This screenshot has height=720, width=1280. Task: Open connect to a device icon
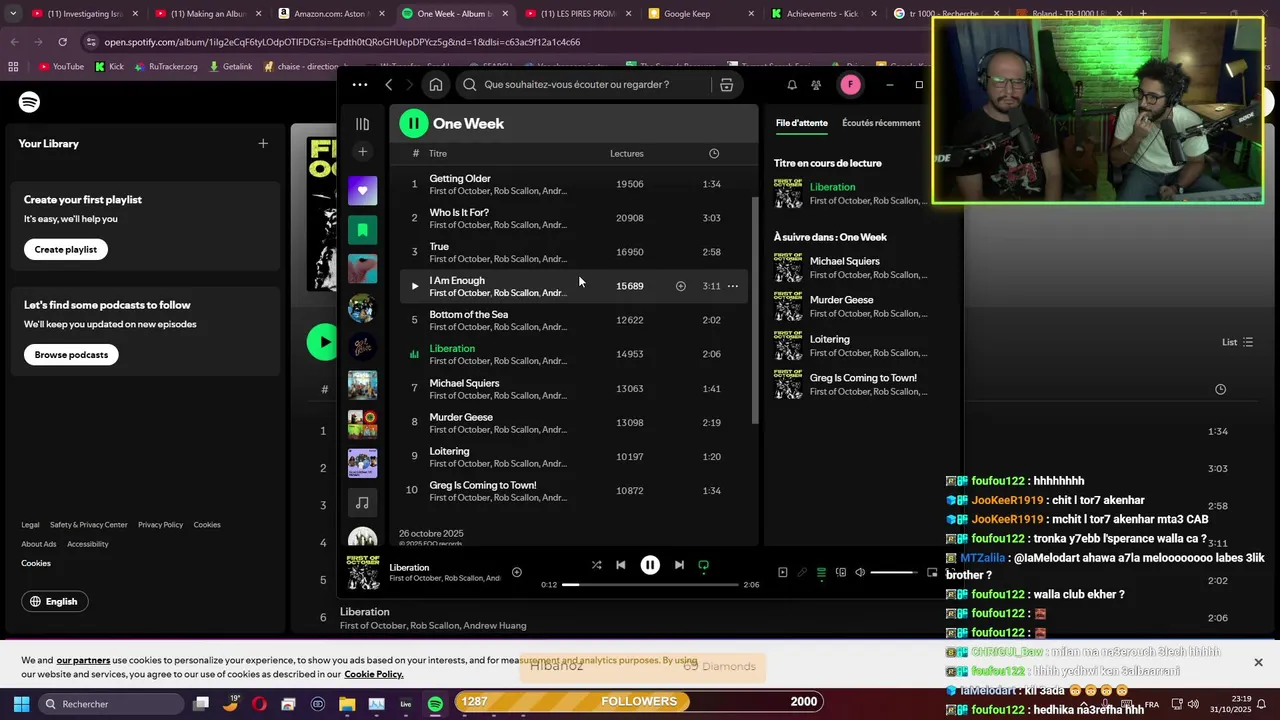click(841, 573)
